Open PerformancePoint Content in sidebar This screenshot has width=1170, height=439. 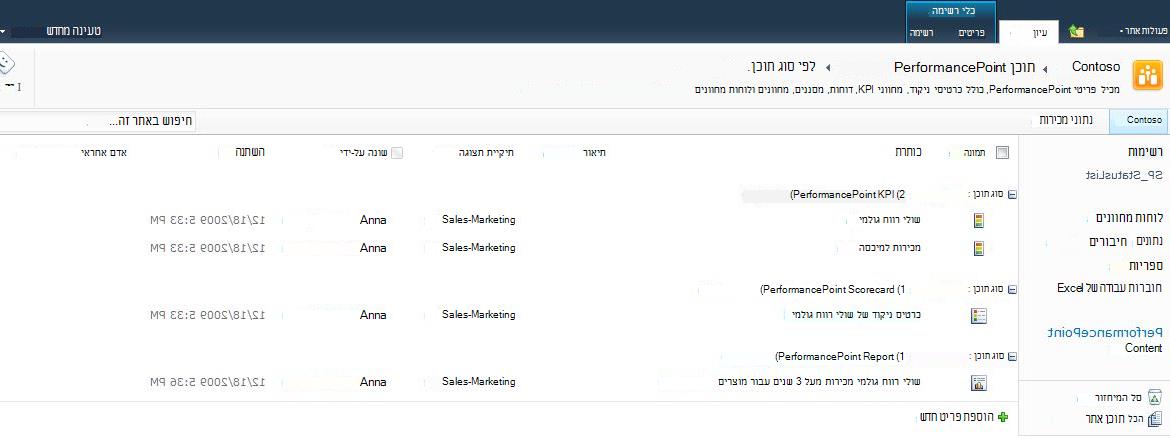click(x=1104, y=340)
